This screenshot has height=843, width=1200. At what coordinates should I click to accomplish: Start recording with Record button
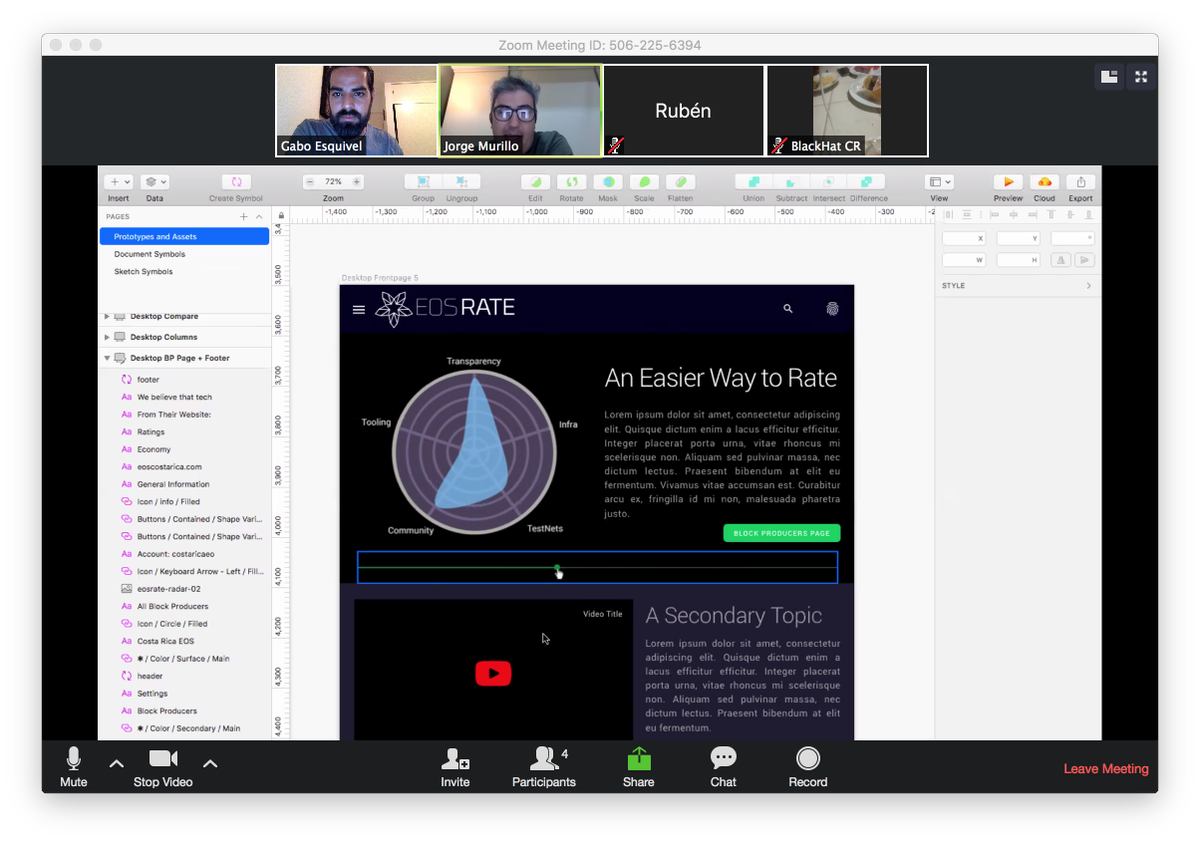point(808,767)
